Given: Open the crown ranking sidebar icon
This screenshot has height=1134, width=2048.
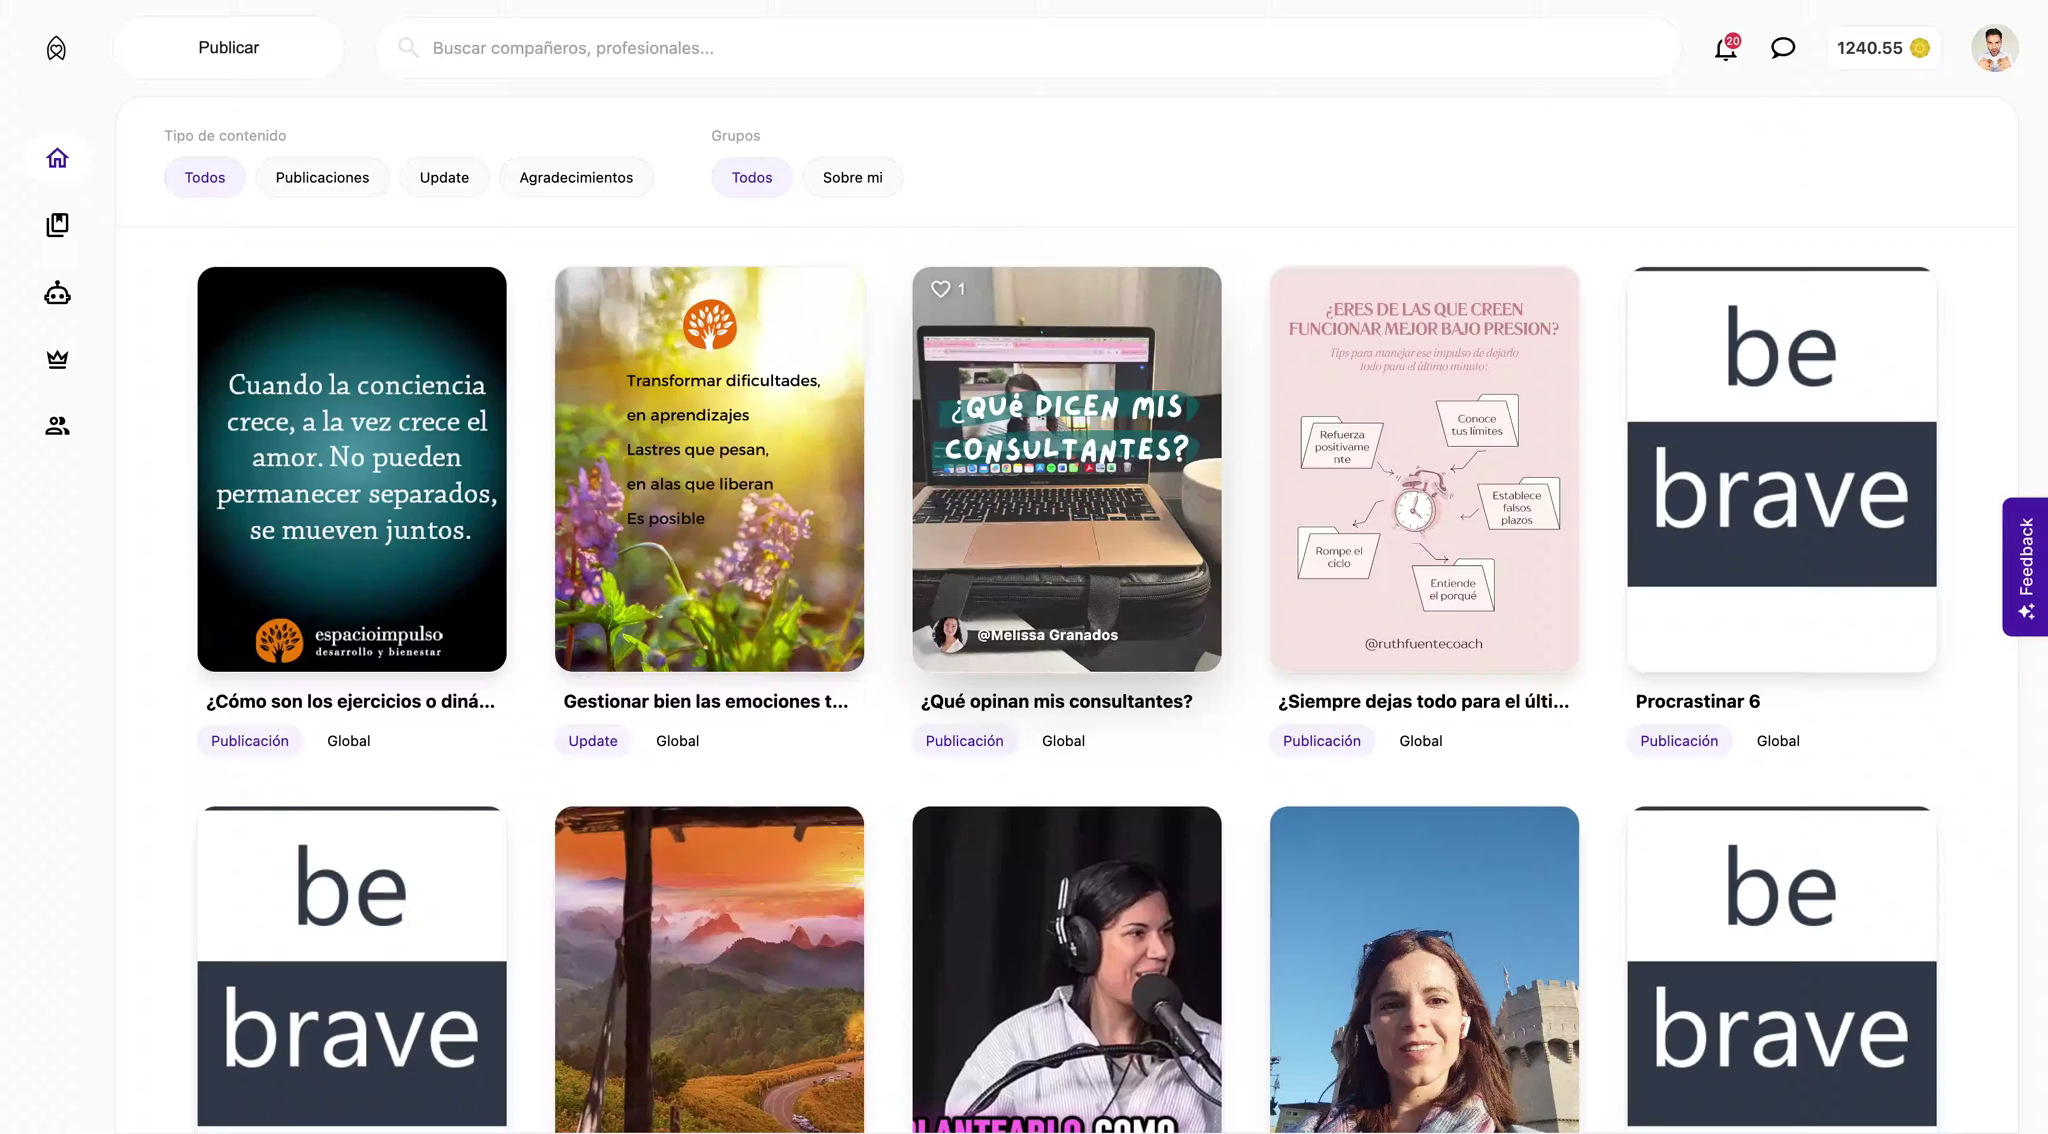Looking at the screenshot, I should pyautogui.click(x=57, y=359).
